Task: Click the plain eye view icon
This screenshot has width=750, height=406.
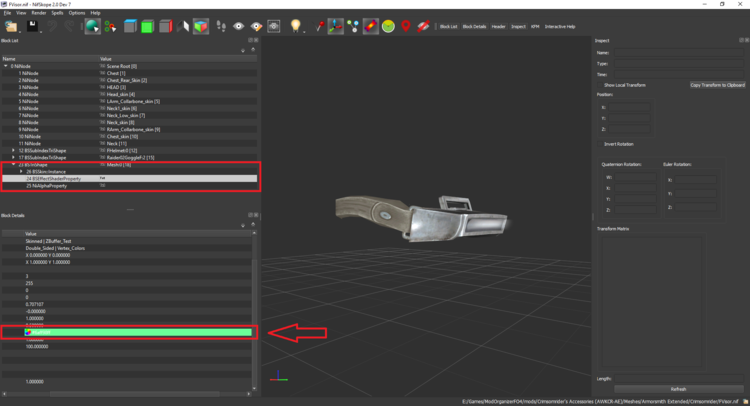Action: click(x=238, y=26)
